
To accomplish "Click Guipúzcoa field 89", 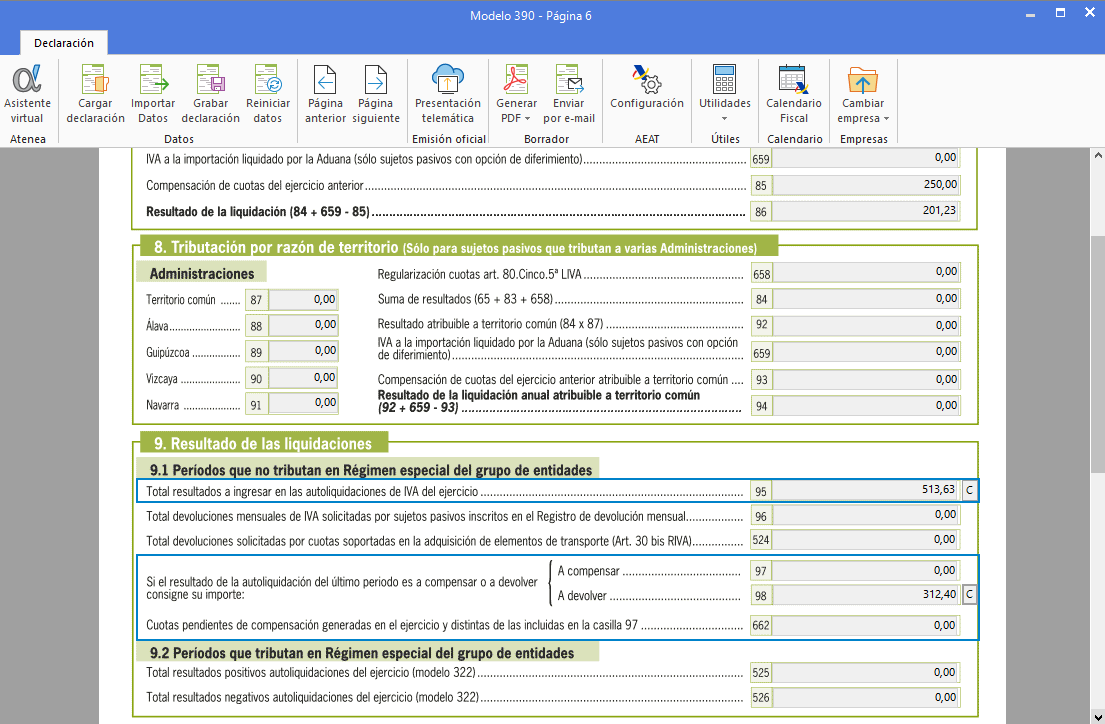I will [x=303, y=351].
